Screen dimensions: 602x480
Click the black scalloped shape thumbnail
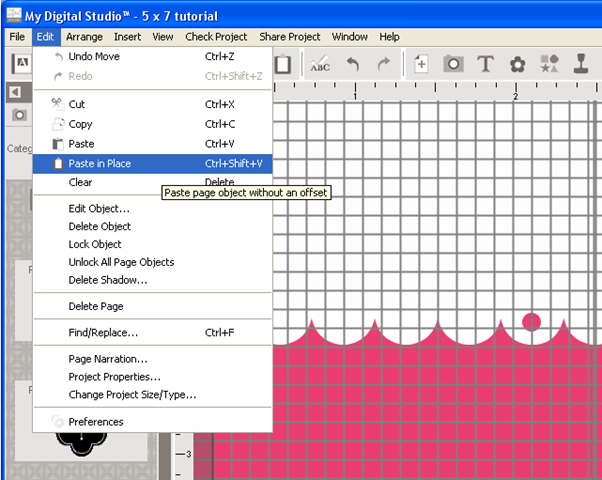coord(81,444)
